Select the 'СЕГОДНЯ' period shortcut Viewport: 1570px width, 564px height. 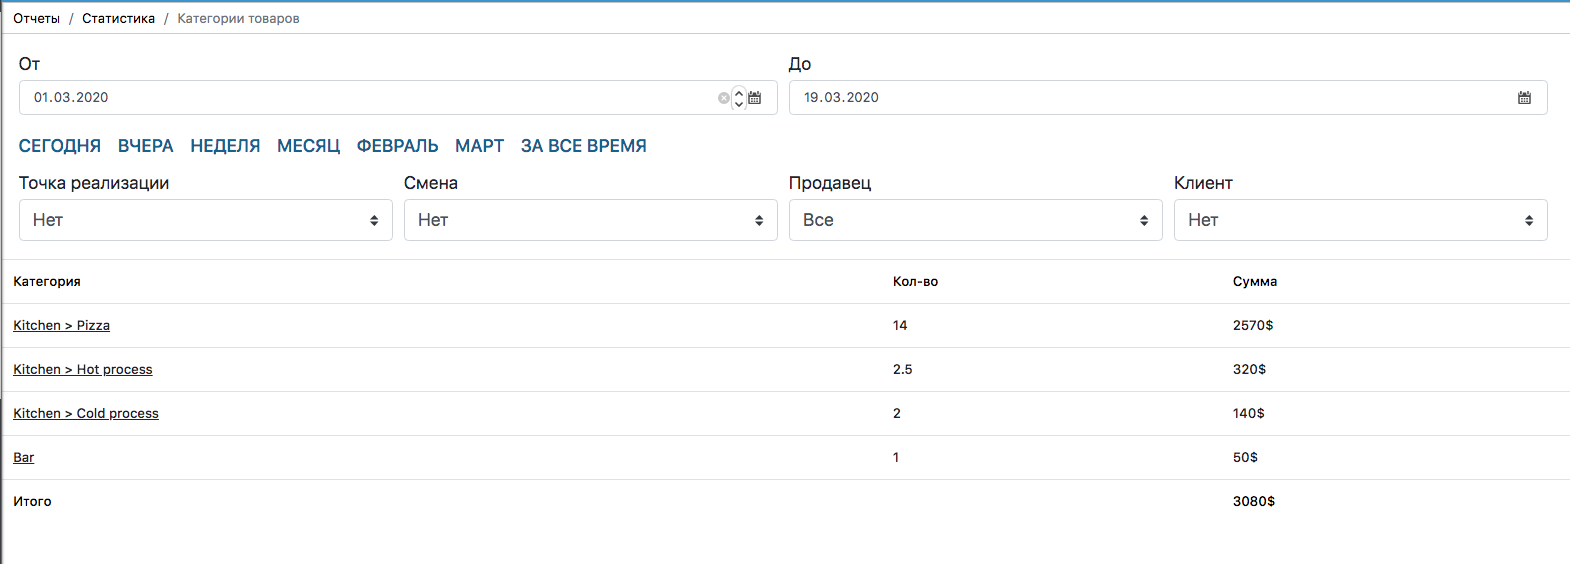click(x=60, y=146)
